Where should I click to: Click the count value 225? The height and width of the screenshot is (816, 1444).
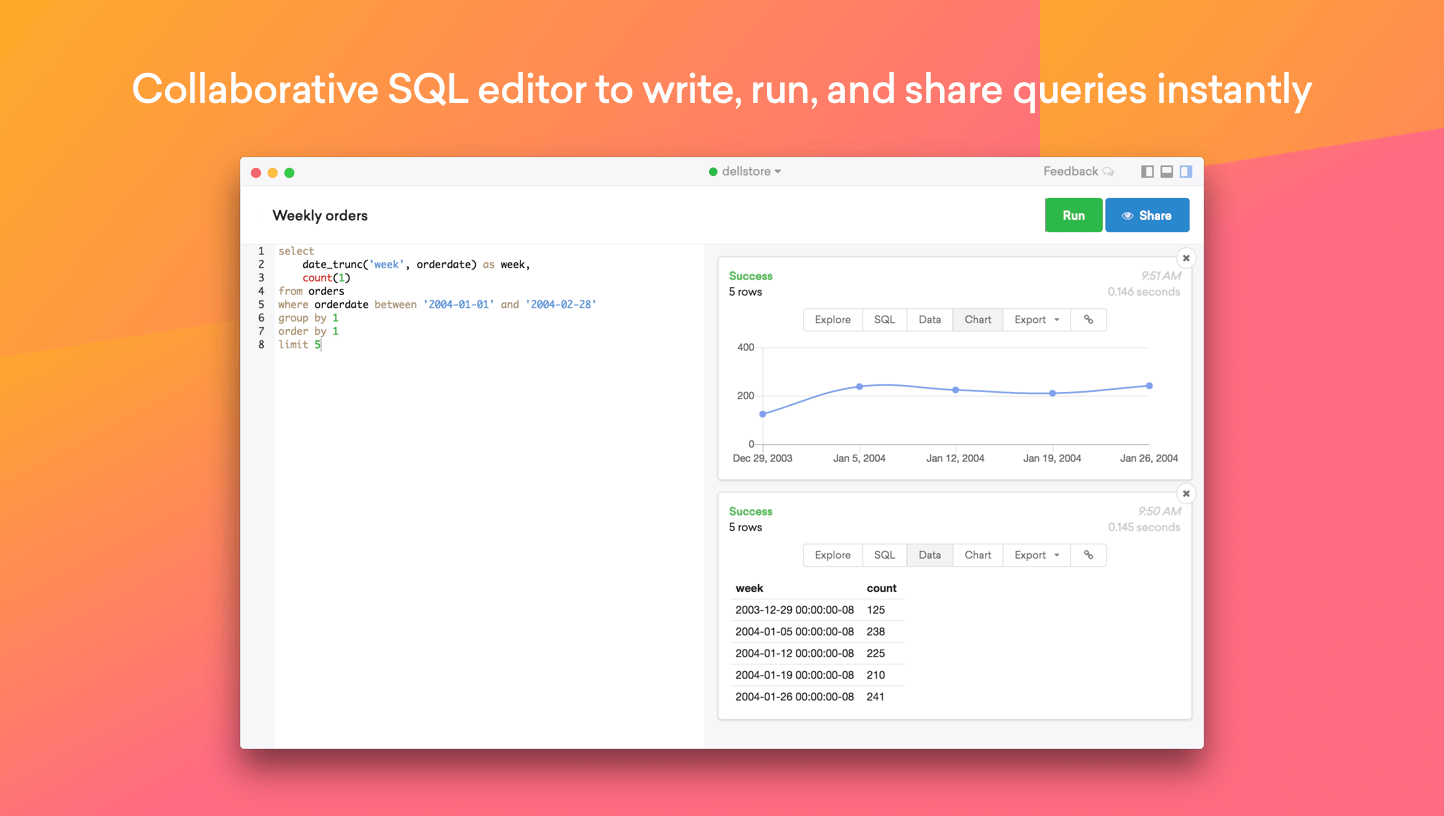[876, 653]
